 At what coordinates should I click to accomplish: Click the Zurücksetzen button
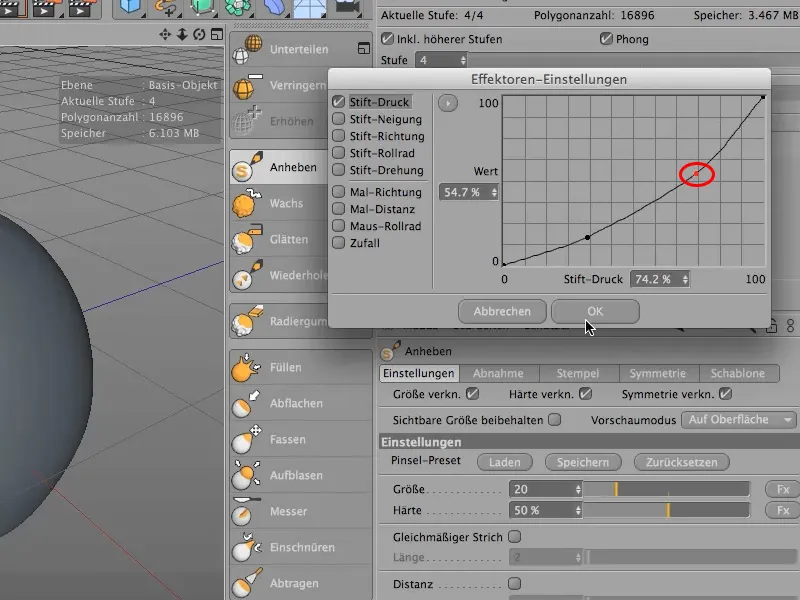[x=682, y=462]
